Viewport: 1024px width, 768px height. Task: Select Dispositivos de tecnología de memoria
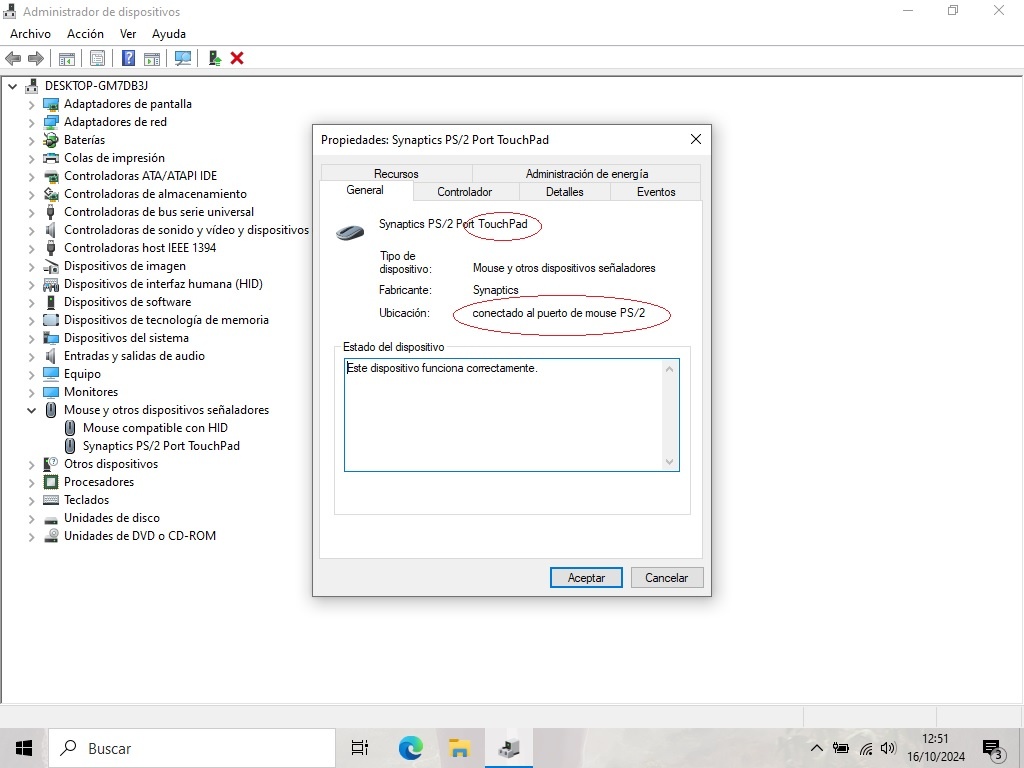click(x=167, y=321)
